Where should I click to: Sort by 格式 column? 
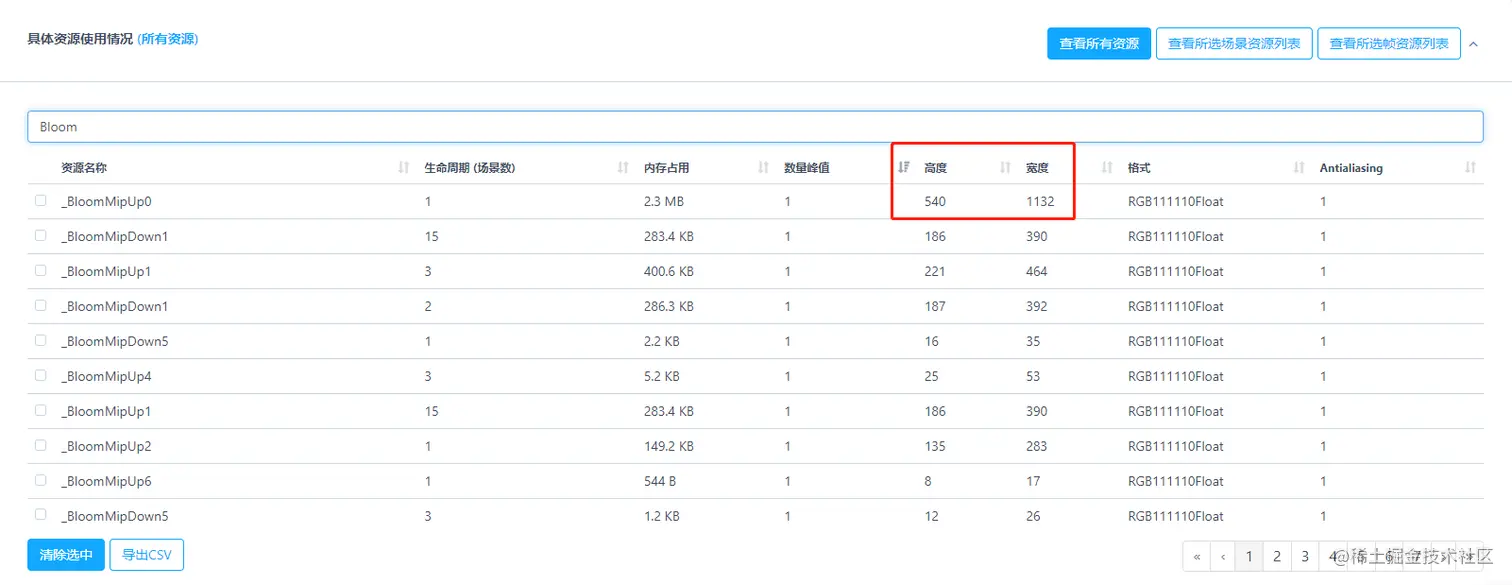coord(1299,168)
